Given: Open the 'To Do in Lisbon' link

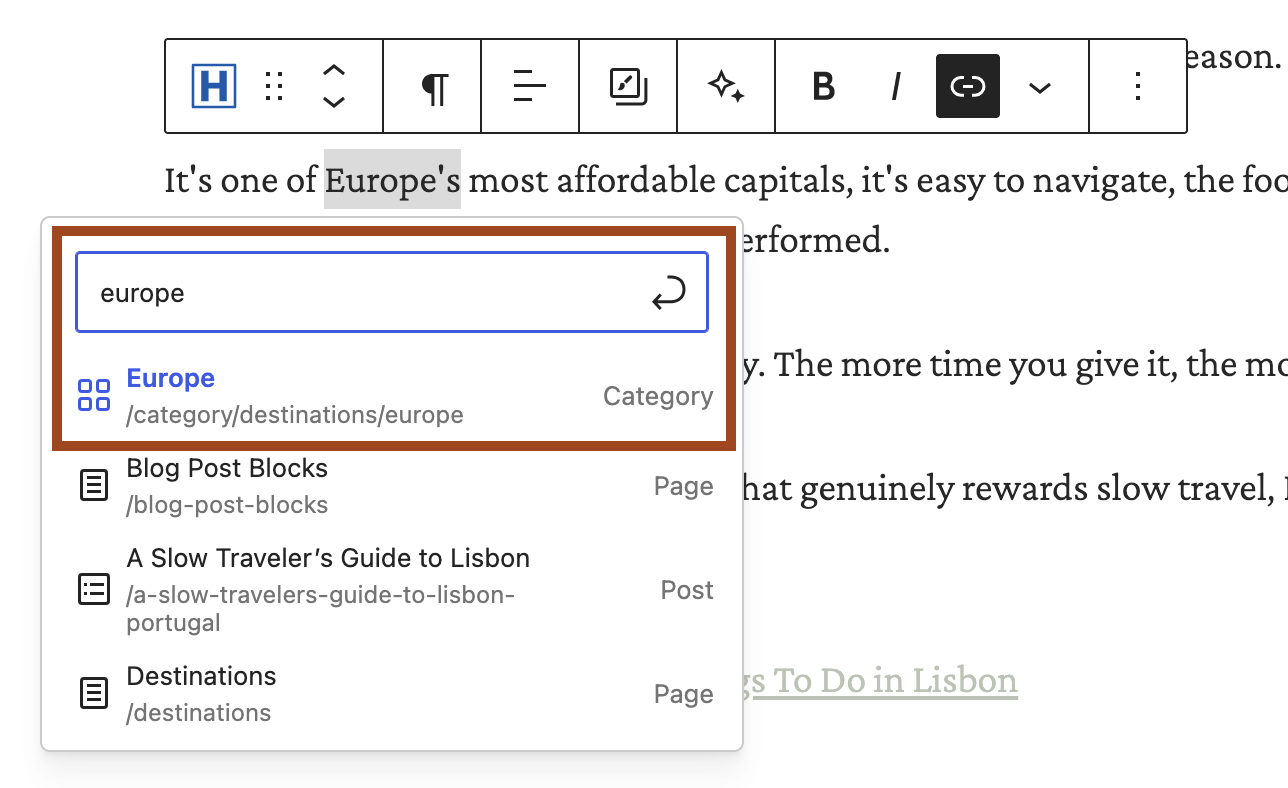Looking at the screenshot, I should click(x=895, y=681).
